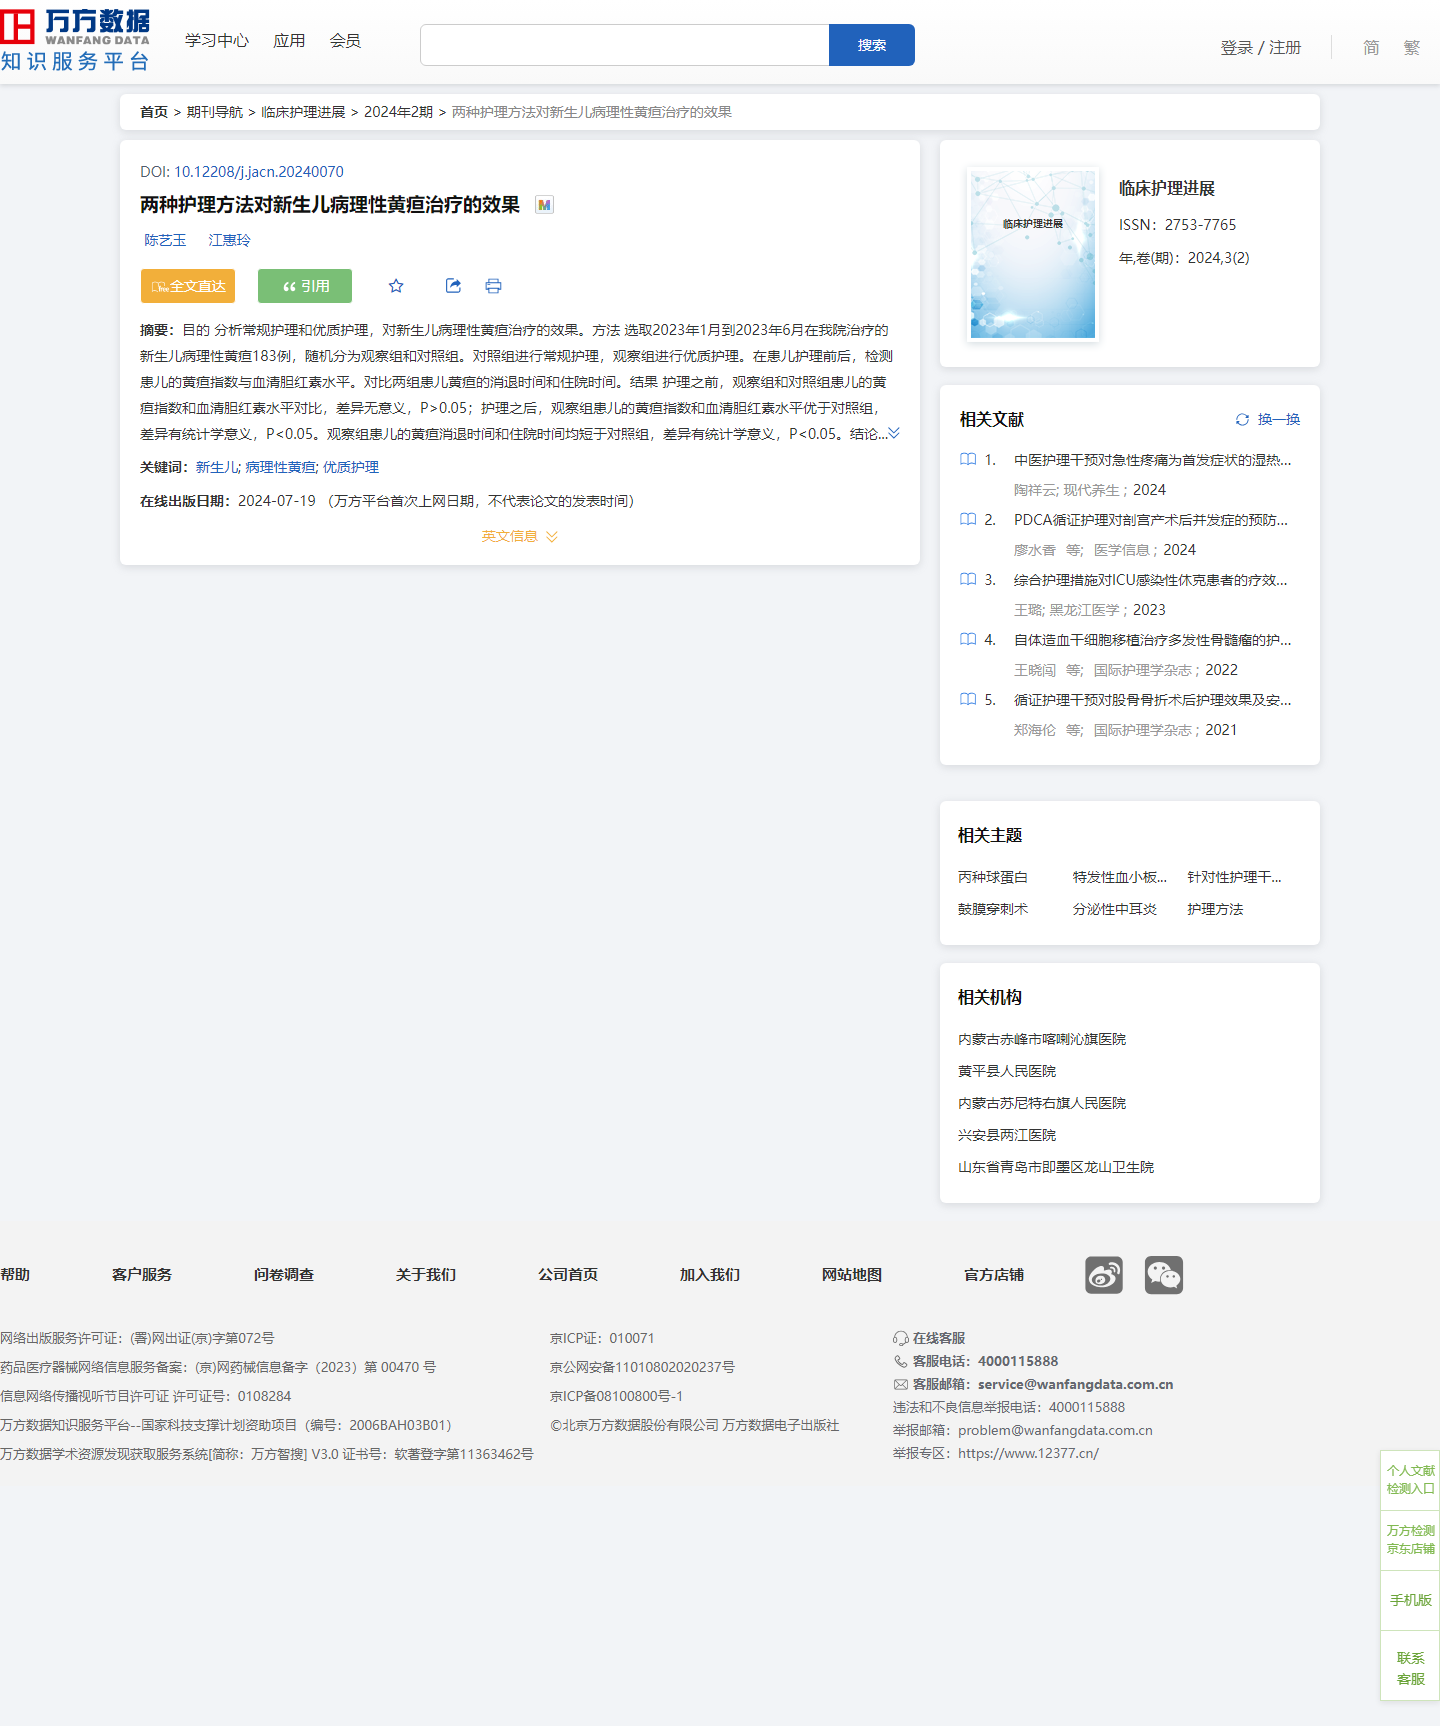Expand the 英文信息 section

tap(519, 537)
